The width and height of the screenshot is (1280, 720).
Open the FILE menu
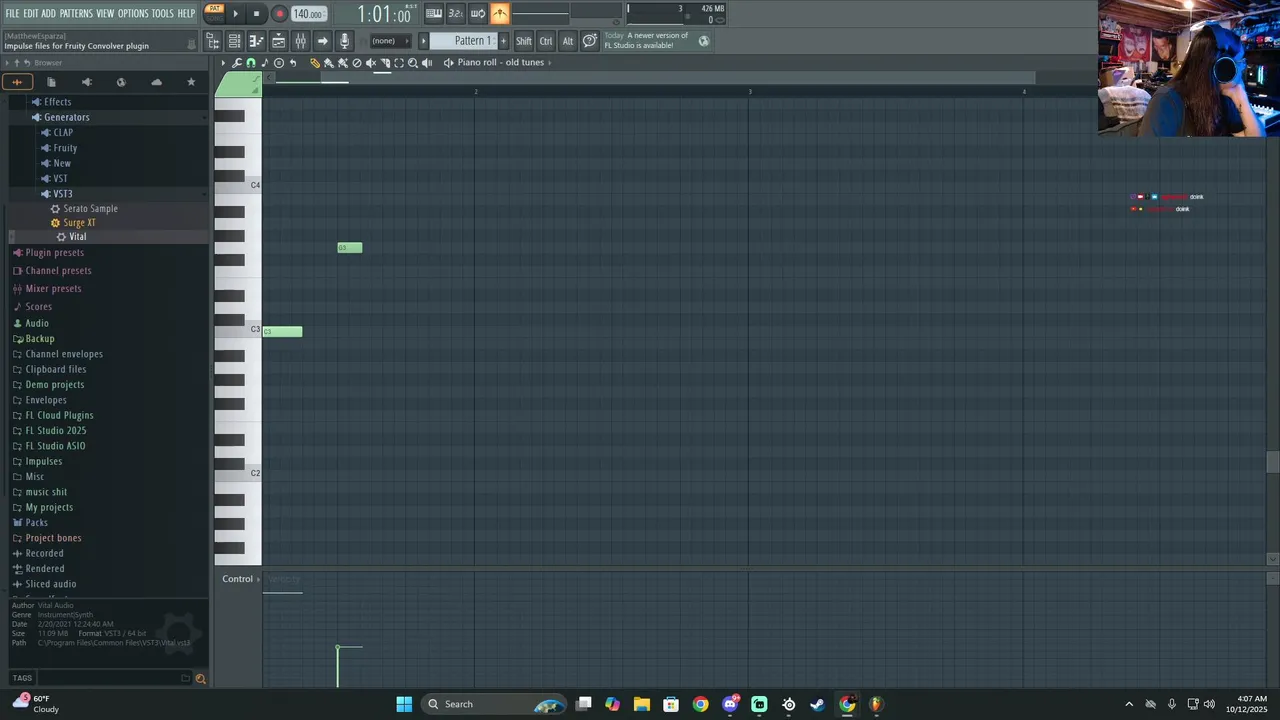tap(12, 13)
